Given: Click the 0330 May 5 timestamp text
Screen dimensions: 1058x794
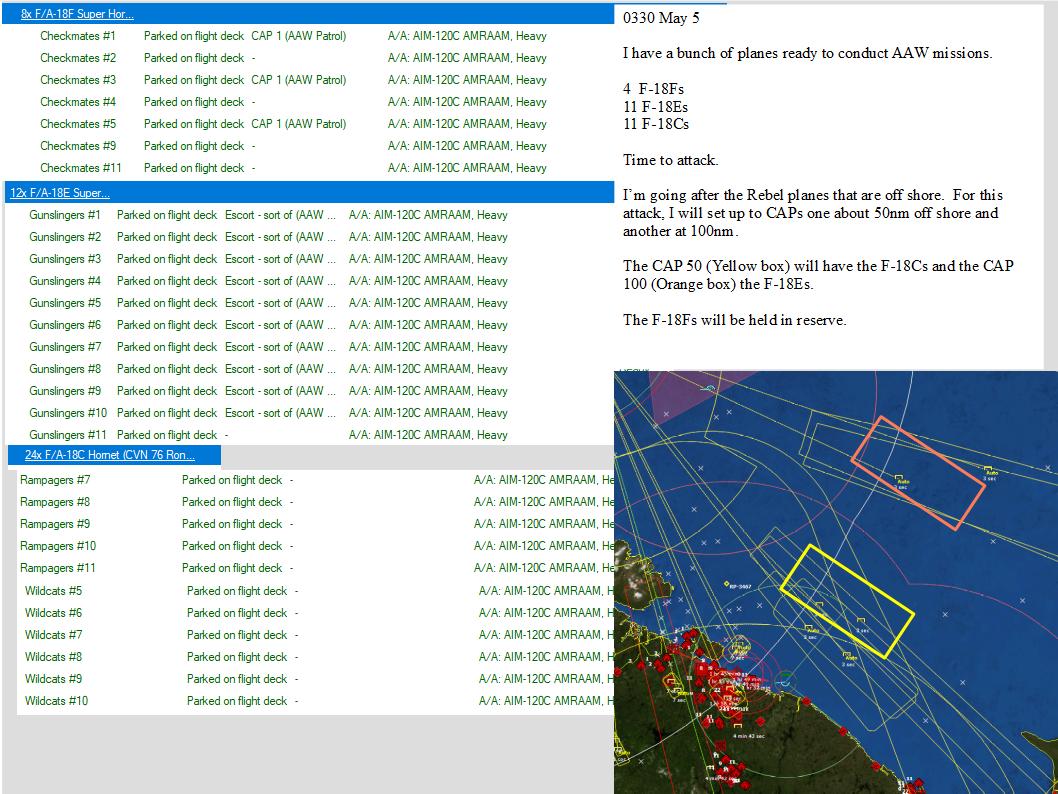Looking at the screenshot, I should 661,18.
